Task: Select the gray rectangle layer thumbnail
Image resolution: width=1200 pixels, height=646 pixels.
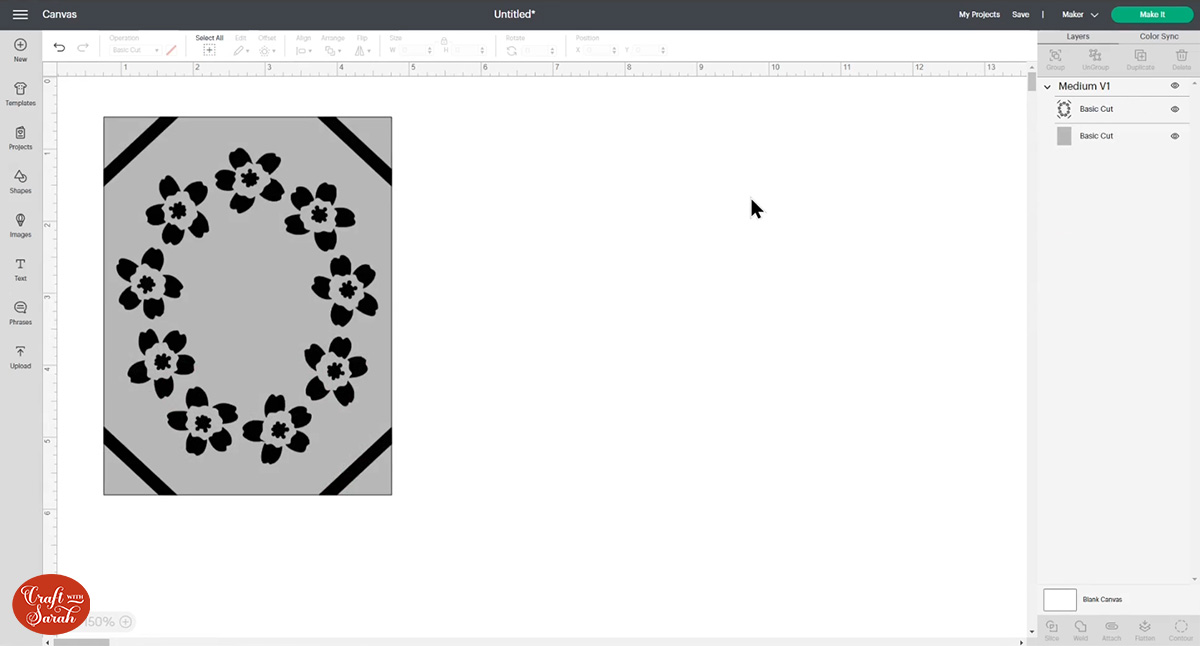Action: (x=1064, y=136)
